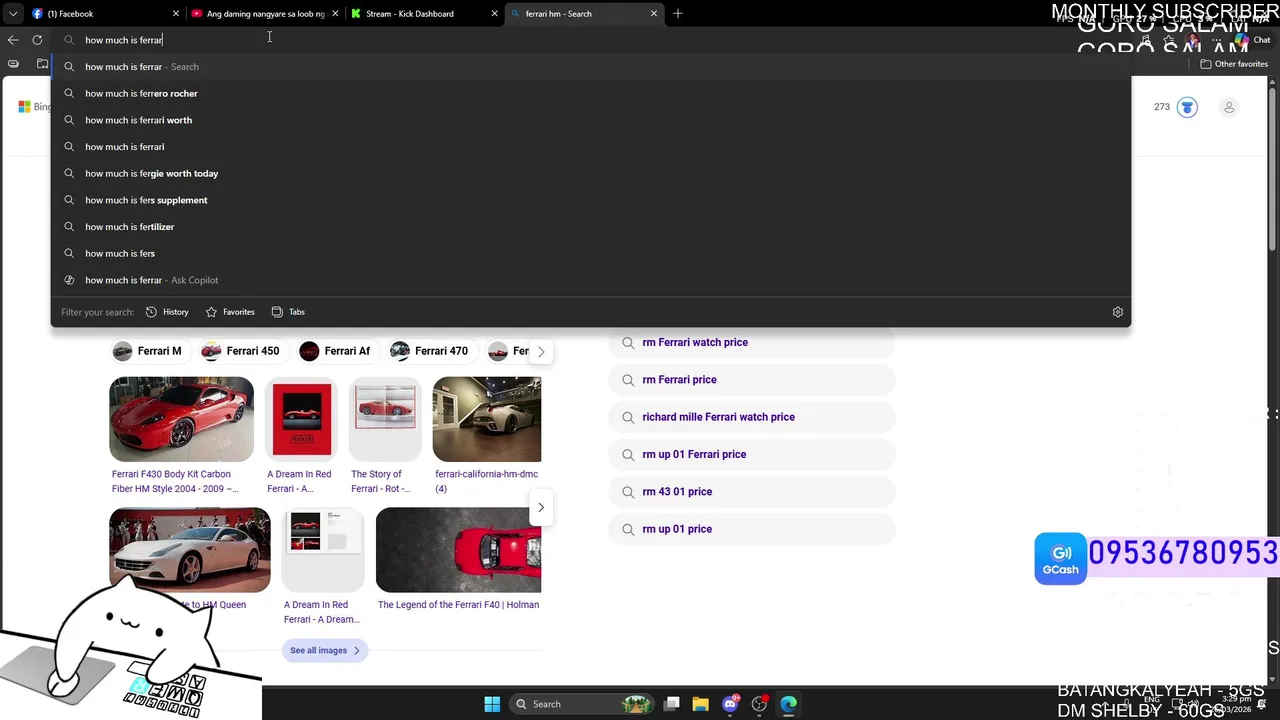Search related 'rm Ferrari watch price'
The height and width of the screenshot is (720, 1280).
pyautogui.click(x=752, y=342)
